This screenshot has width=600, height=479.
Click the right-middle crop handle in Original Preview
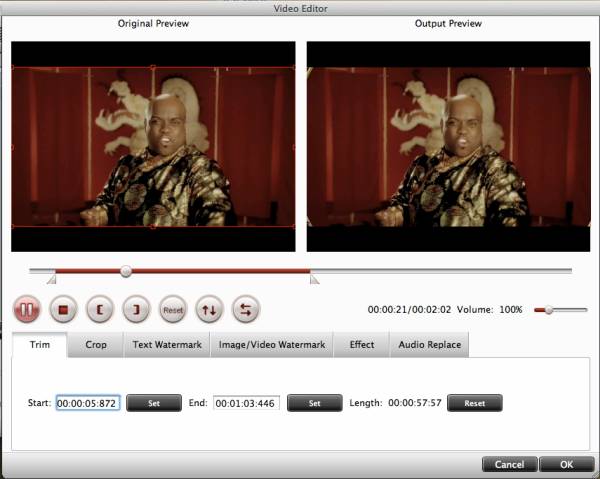point(294,147)
